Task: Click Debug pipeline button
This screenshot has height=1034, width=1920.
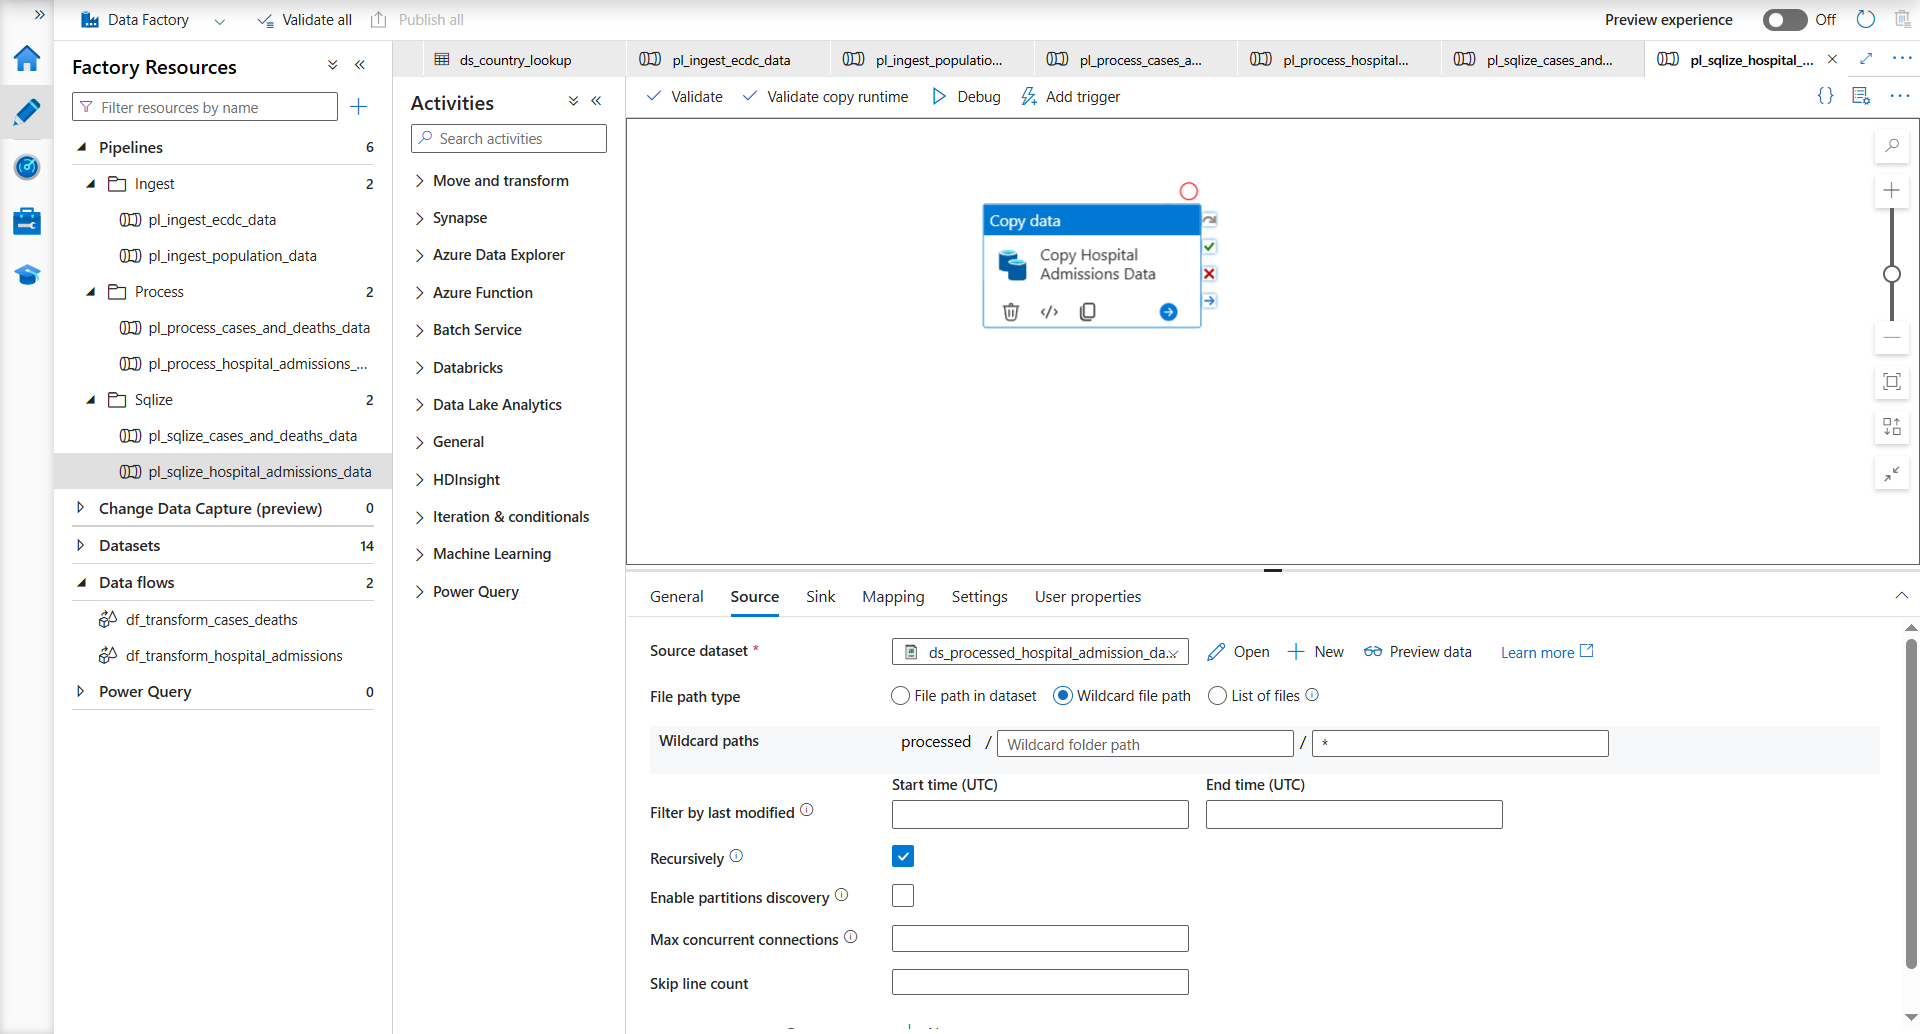Action: pos(967,97)
